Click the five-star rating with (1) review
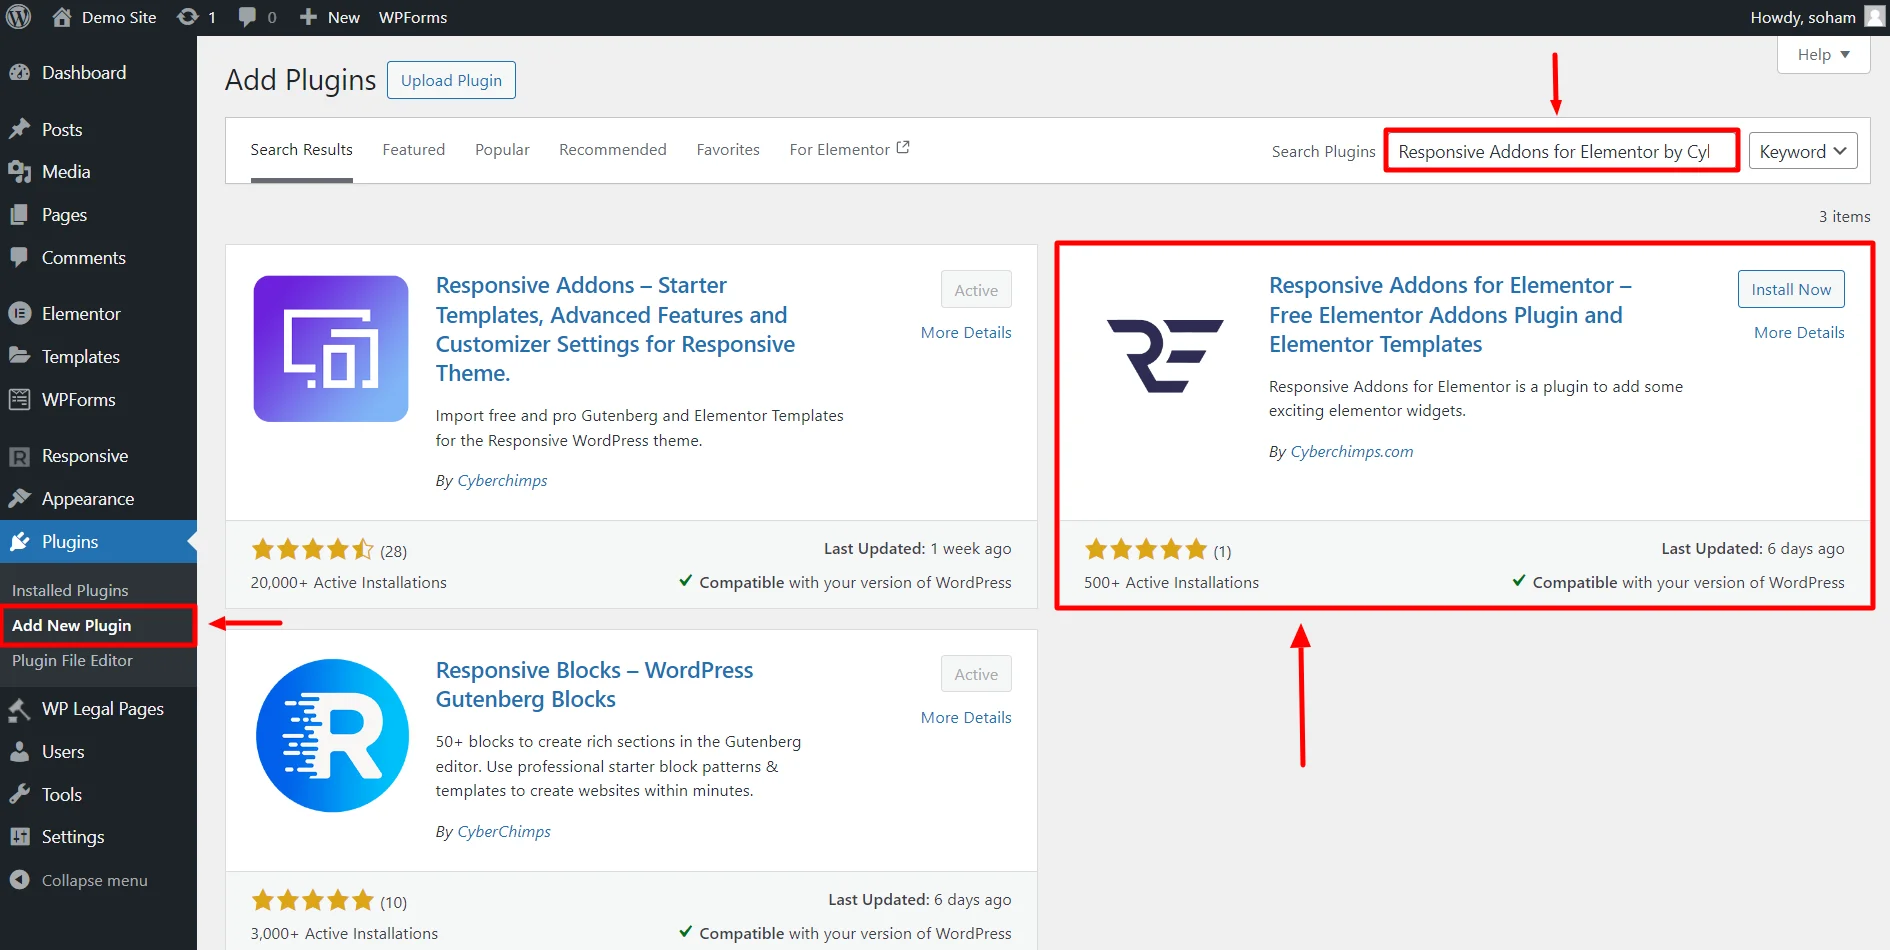 1145,549
